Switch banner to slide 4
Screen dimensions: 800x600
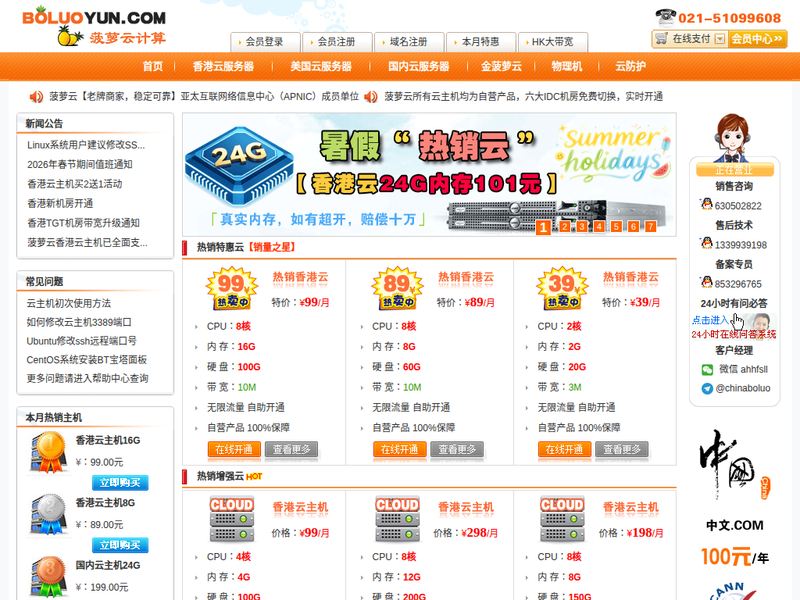[599, 227]
